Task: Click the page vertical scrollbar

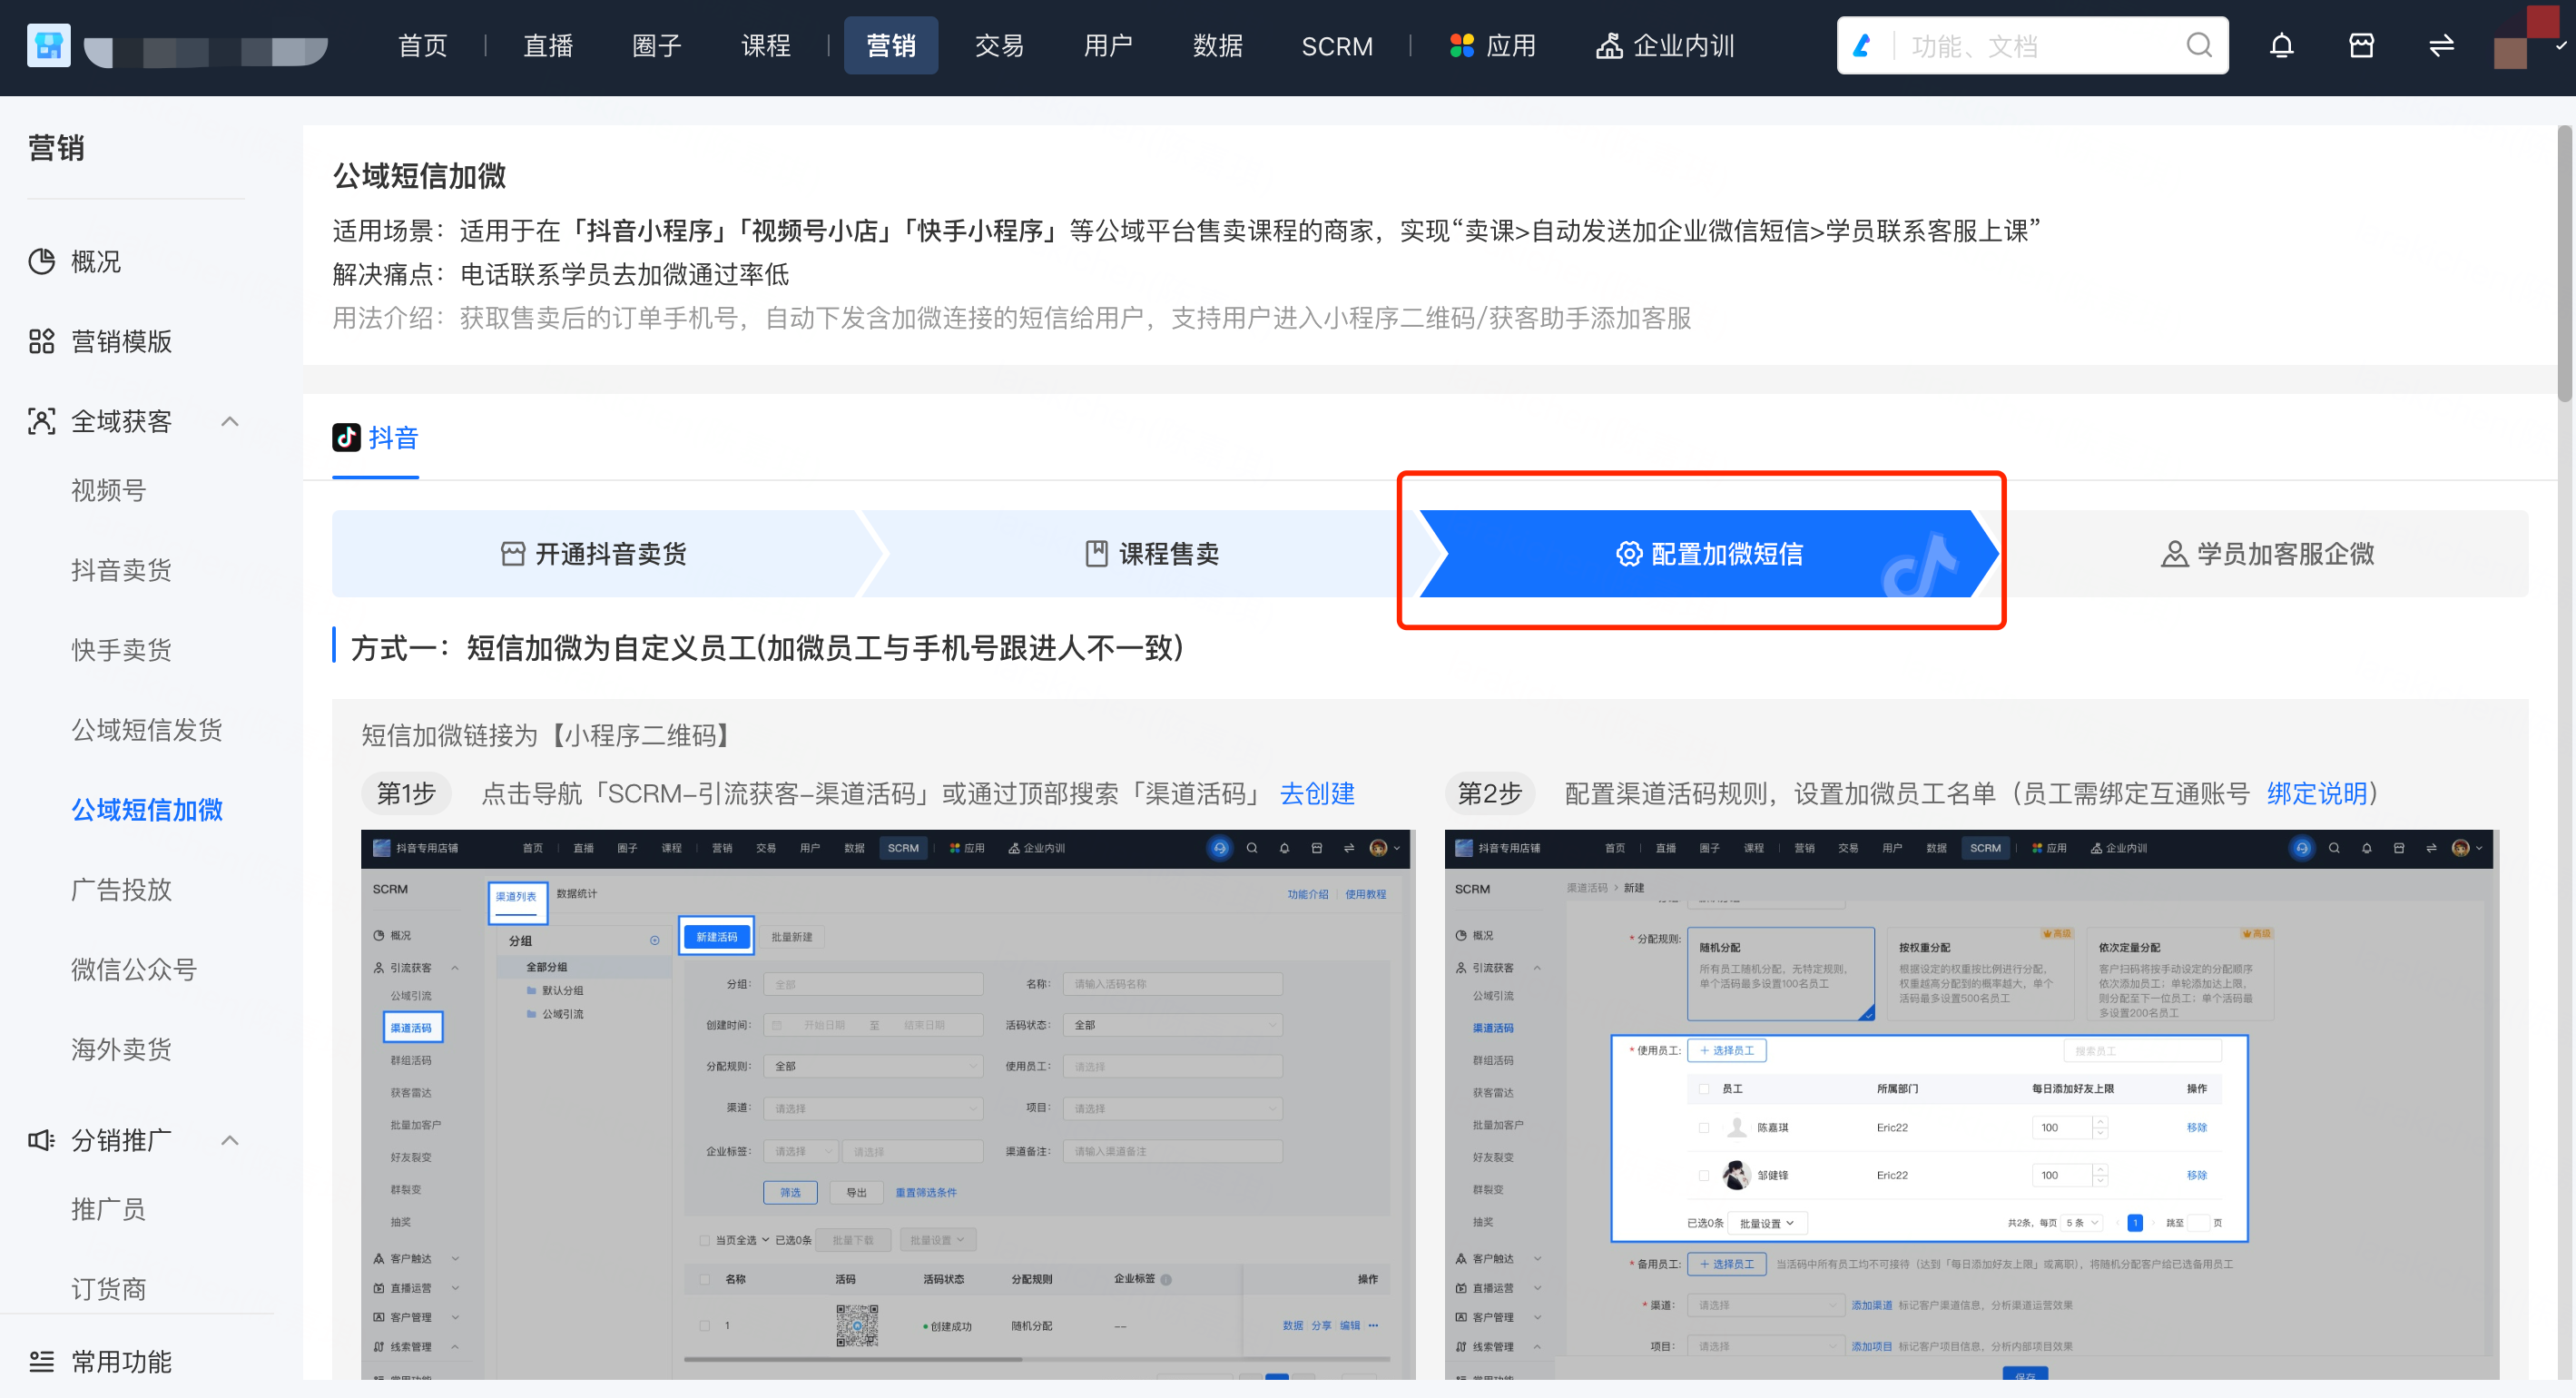Action: pos(2565,263)
